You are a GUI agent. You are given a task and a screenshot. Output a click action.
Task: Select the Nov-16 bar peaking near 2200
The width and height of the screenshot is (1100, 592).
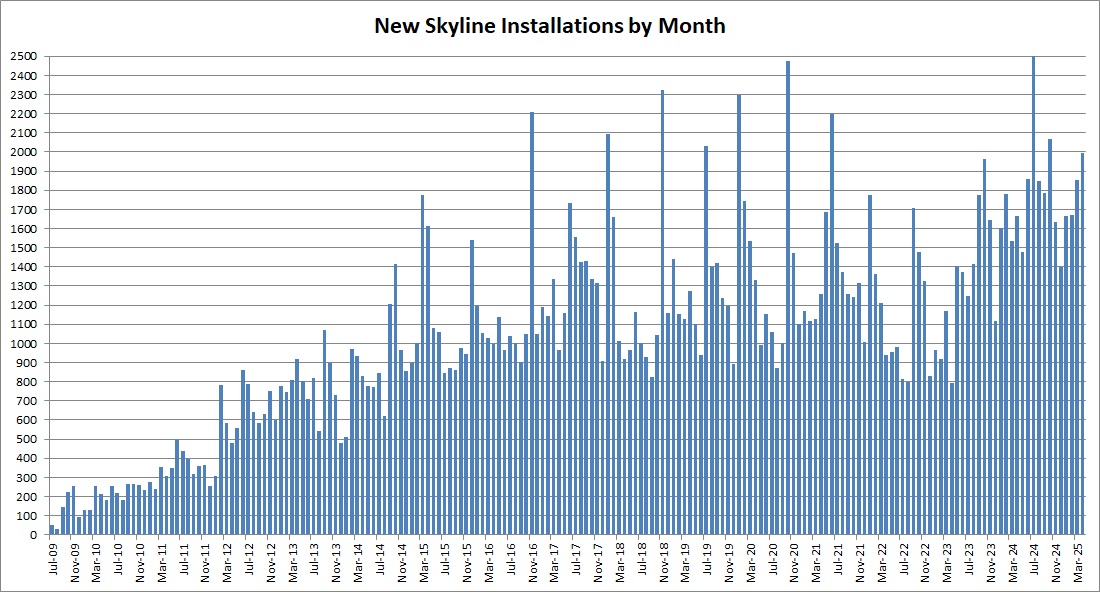pos(532,323)
